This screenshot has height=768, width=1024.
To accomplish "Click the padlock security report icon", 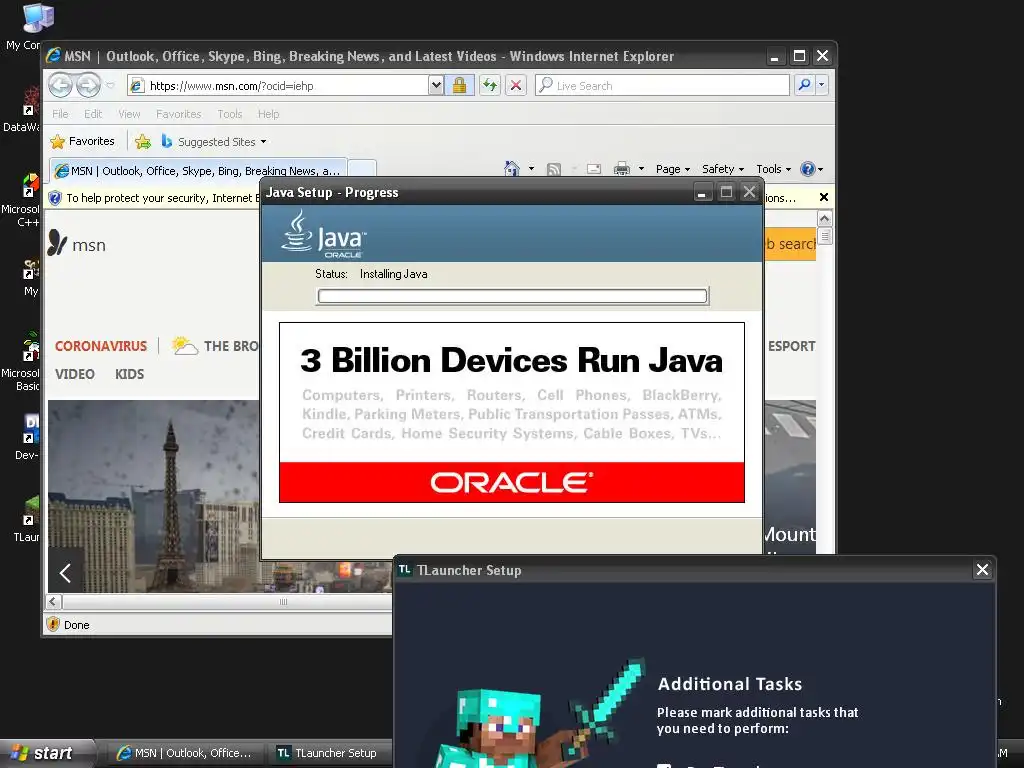I will (x=460, y=86).
